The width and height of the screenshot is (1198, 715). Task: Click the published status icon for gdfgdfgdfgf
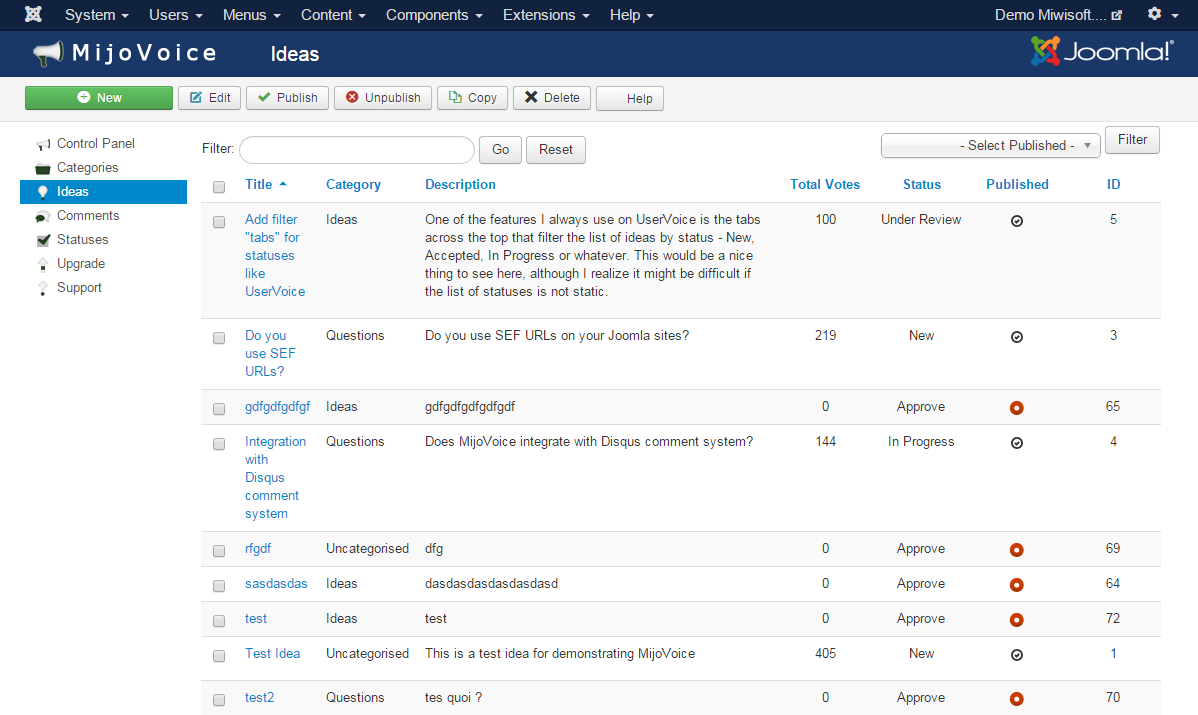click(x=1017, y=408)
